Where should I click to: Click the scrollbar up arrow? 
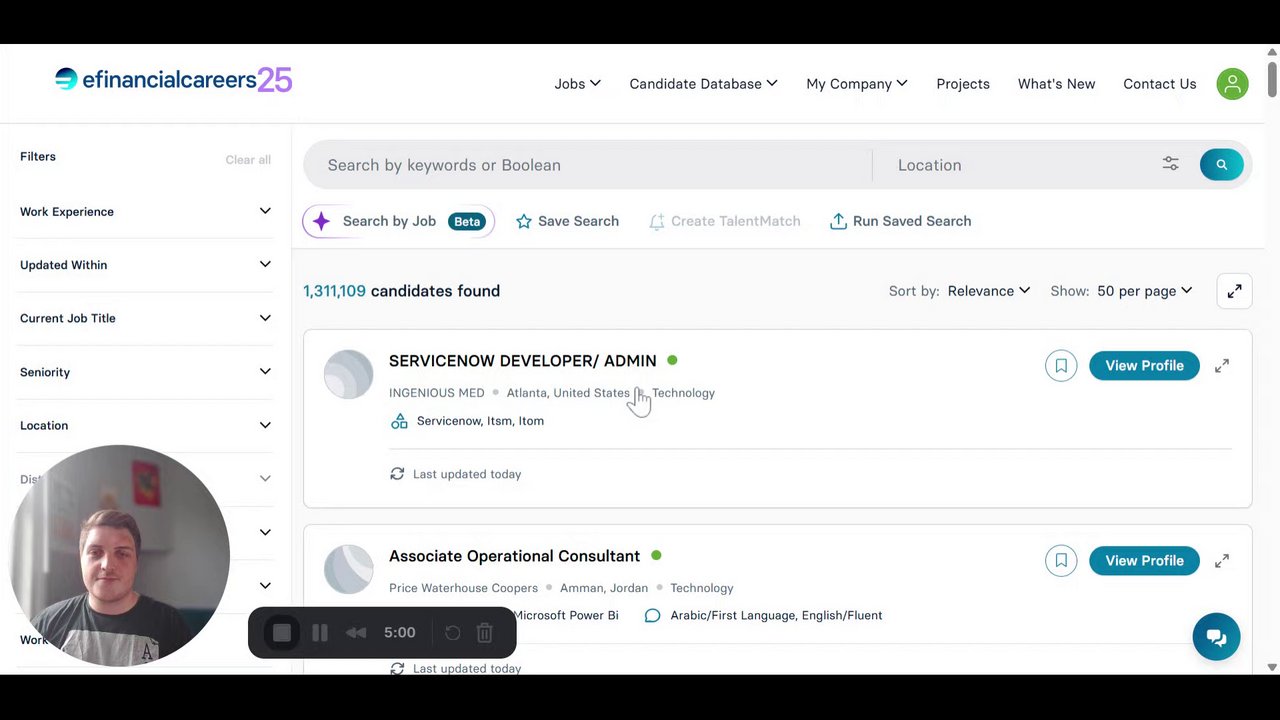coord(1272,52)
